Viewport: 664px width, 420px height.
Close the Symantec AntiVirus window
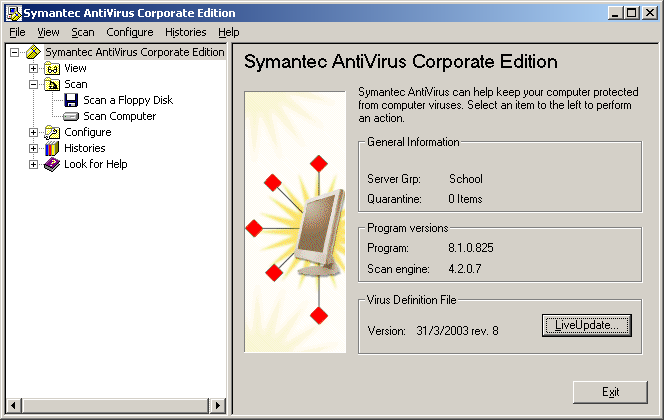[649, 13]
